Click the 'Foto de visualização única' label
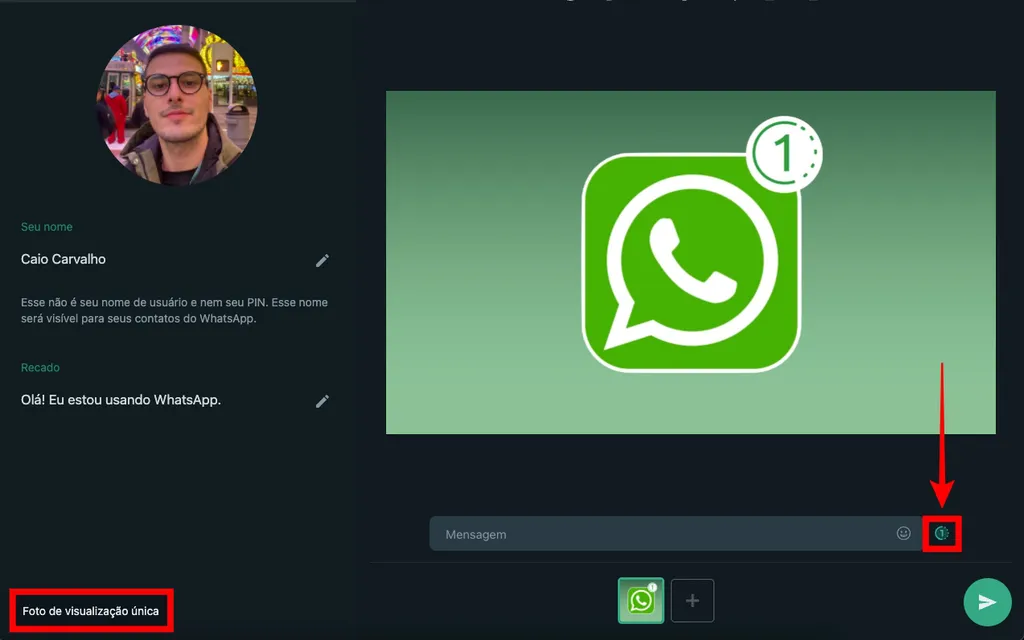Viewport: 1024px width, 640px height. [90, 611]
